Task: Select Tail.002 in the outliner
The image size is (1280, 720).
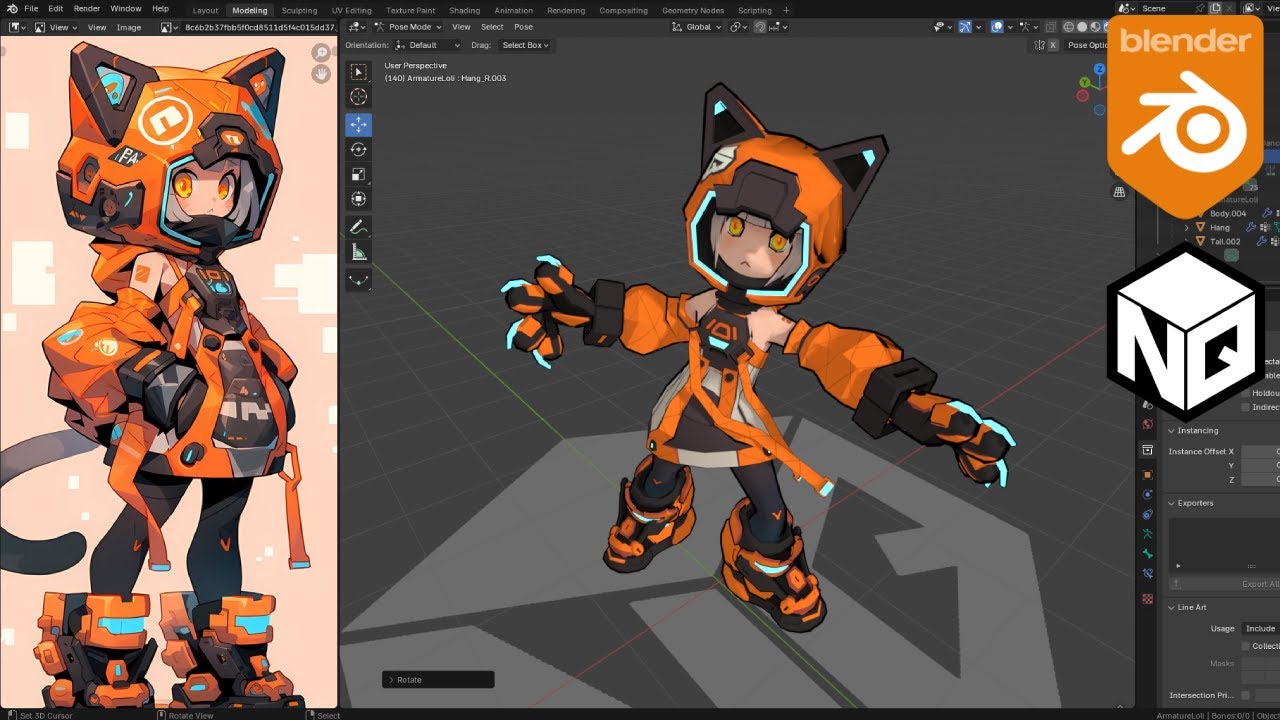Action: (x=1225, y=241)
